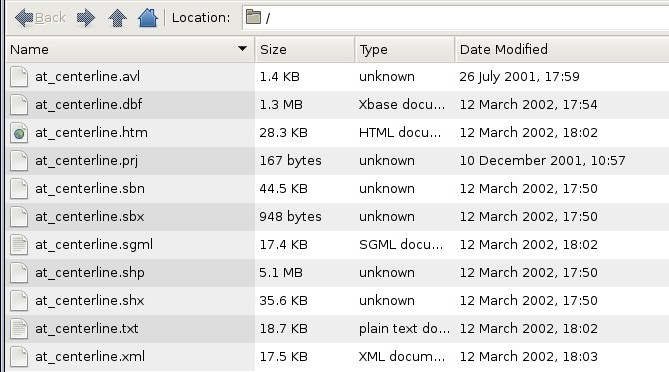Click the at_centerline.xml file icon
The image size is (669, 372).
pos(19,357)
